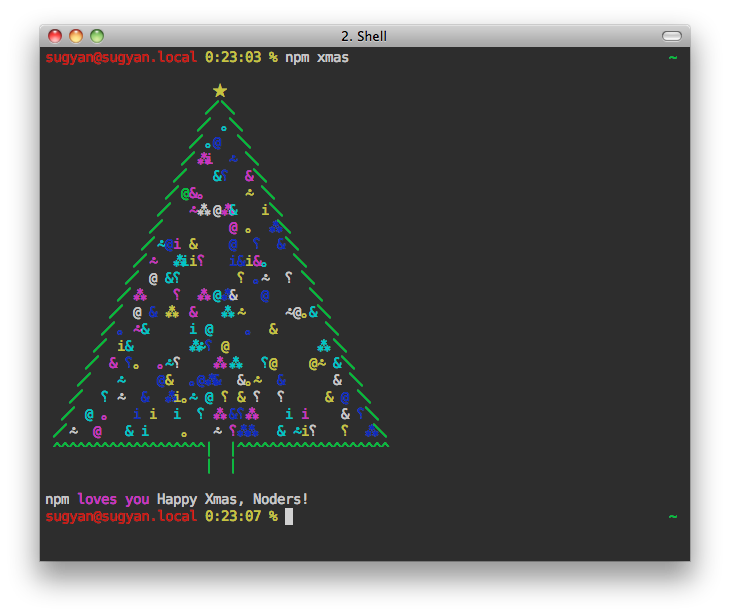This screenshot has width=730, height=616.
Task: Close the Shell terminal window
Action: [55, 36]
